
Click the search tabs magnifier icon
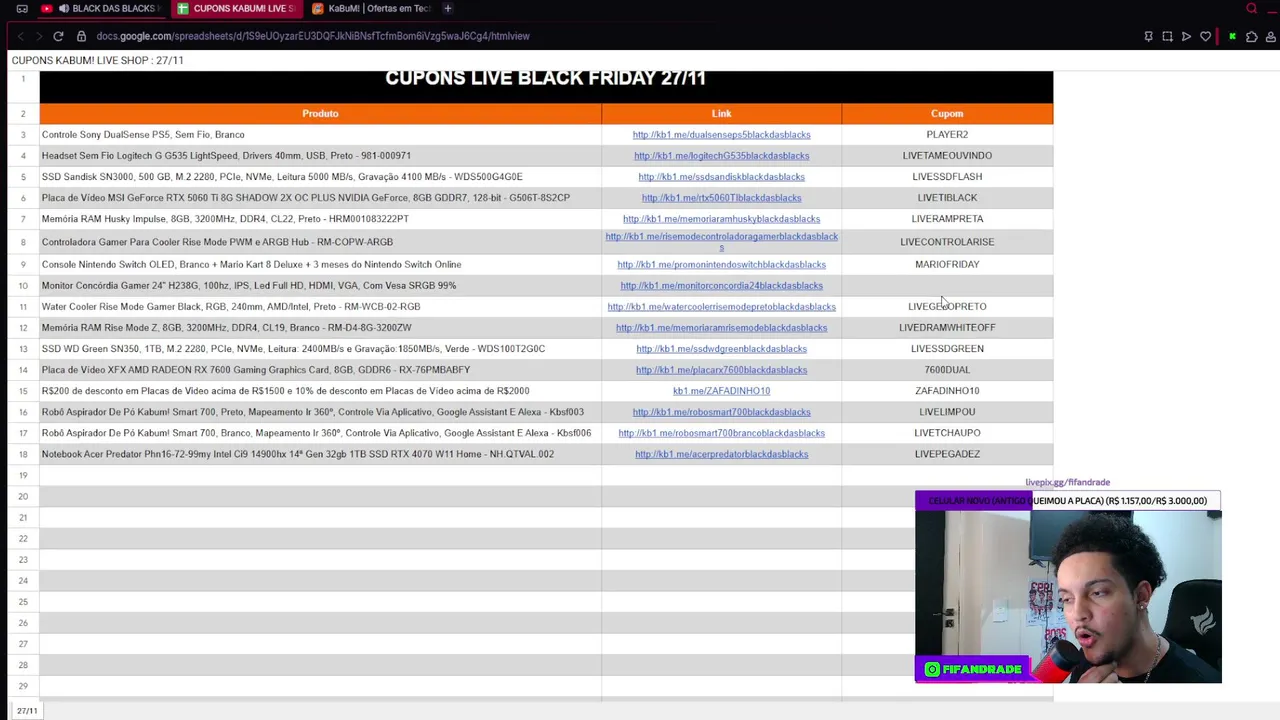(x=1251, y=8)
